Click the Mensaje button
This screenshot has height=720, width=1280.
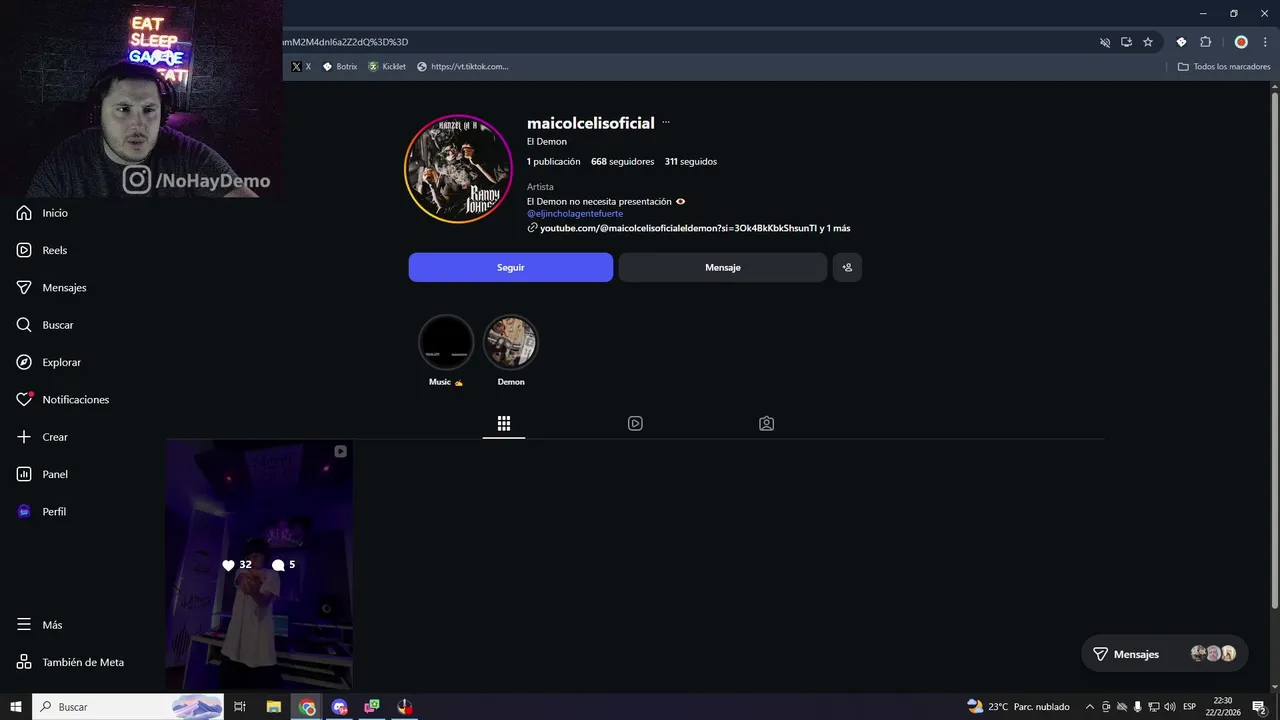click(x=723, y=267)
